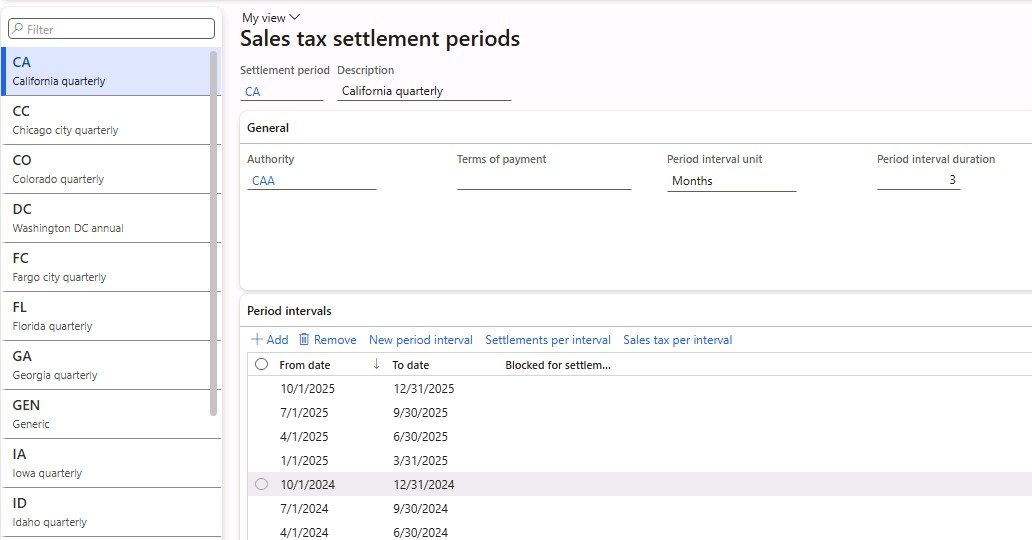Expand the My view dropdown
This screenshot has width=1032, height=540.
click(x=271, y=18)
